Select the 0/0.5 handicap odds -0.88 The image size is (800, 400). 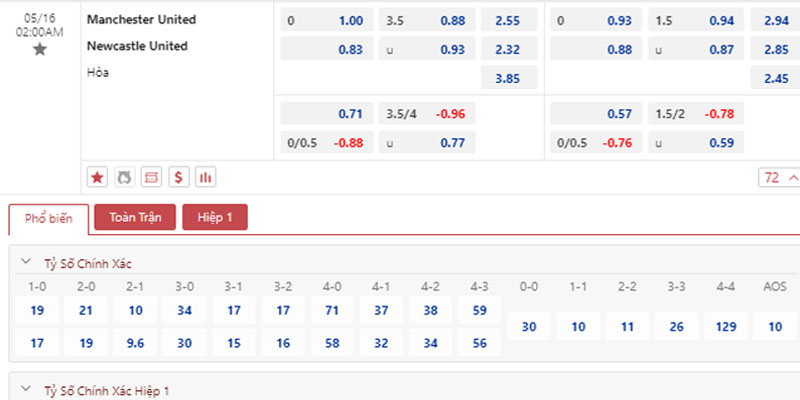click(x=327, y=142)
